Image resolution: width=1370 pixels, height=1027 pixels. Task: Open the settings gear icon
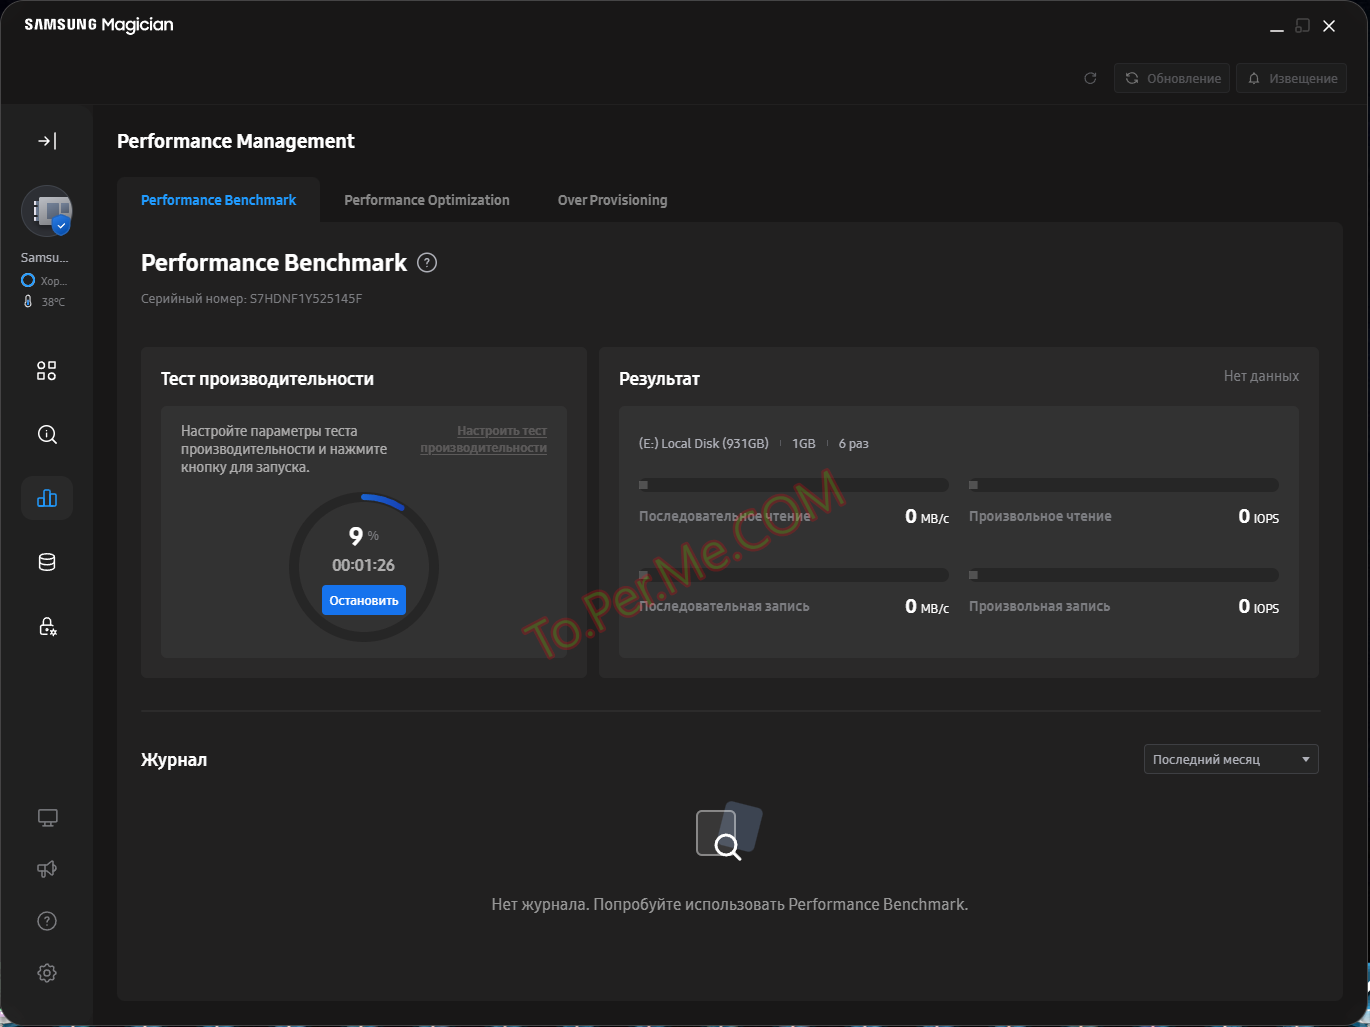pyautogui.click(x=47, y=973)
